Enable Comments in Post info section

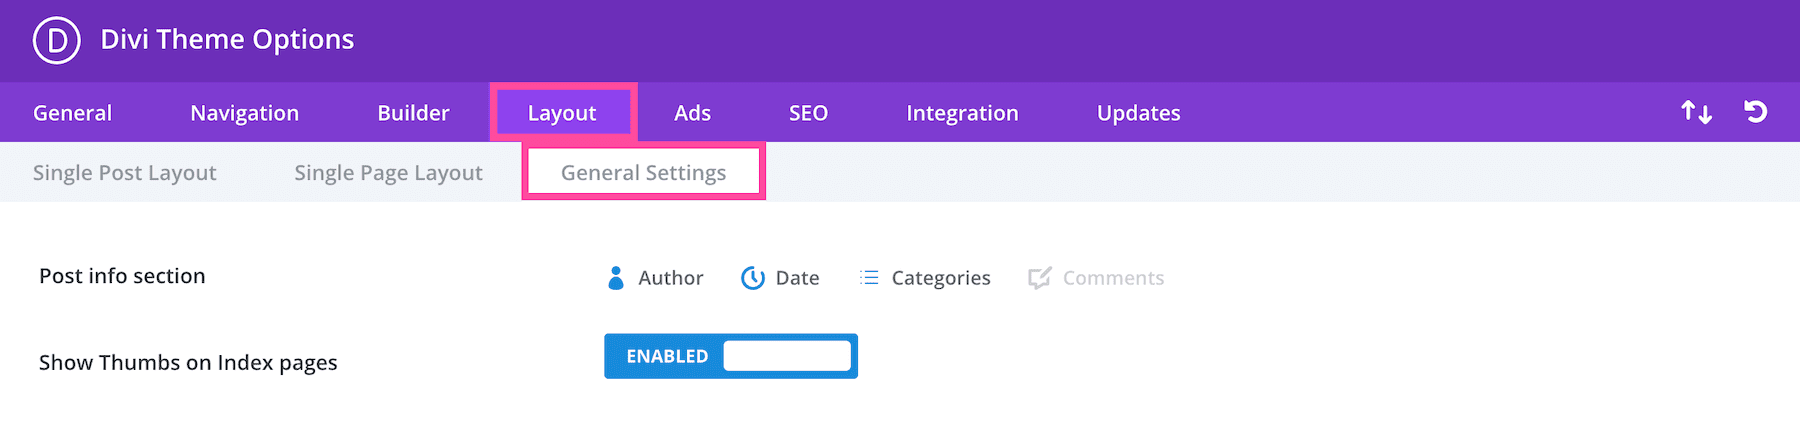1096,278
